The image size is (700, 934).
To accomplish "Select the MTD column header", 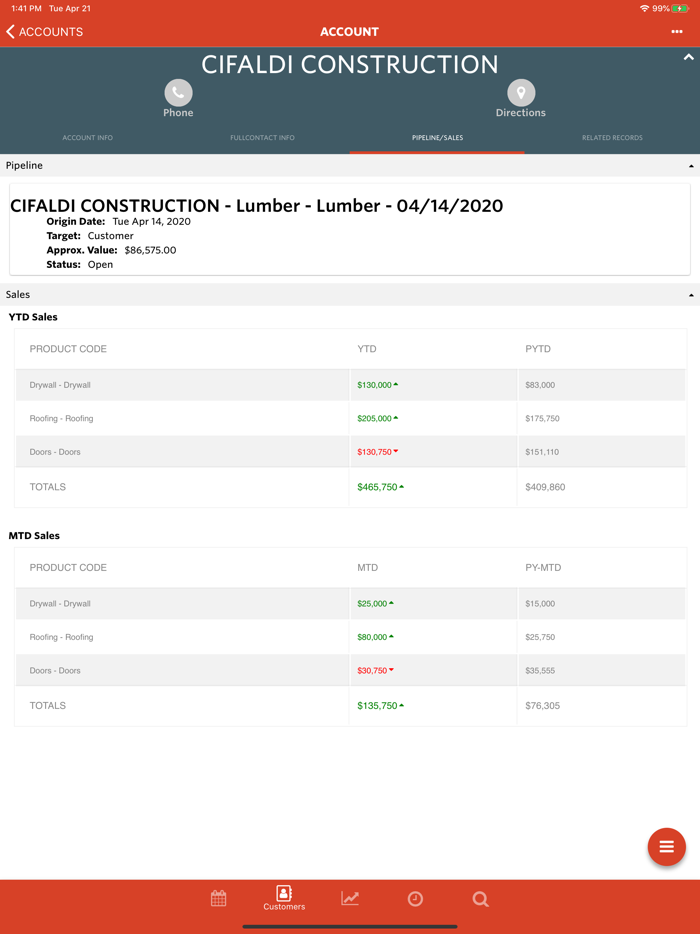I will [x=368, y=568].
